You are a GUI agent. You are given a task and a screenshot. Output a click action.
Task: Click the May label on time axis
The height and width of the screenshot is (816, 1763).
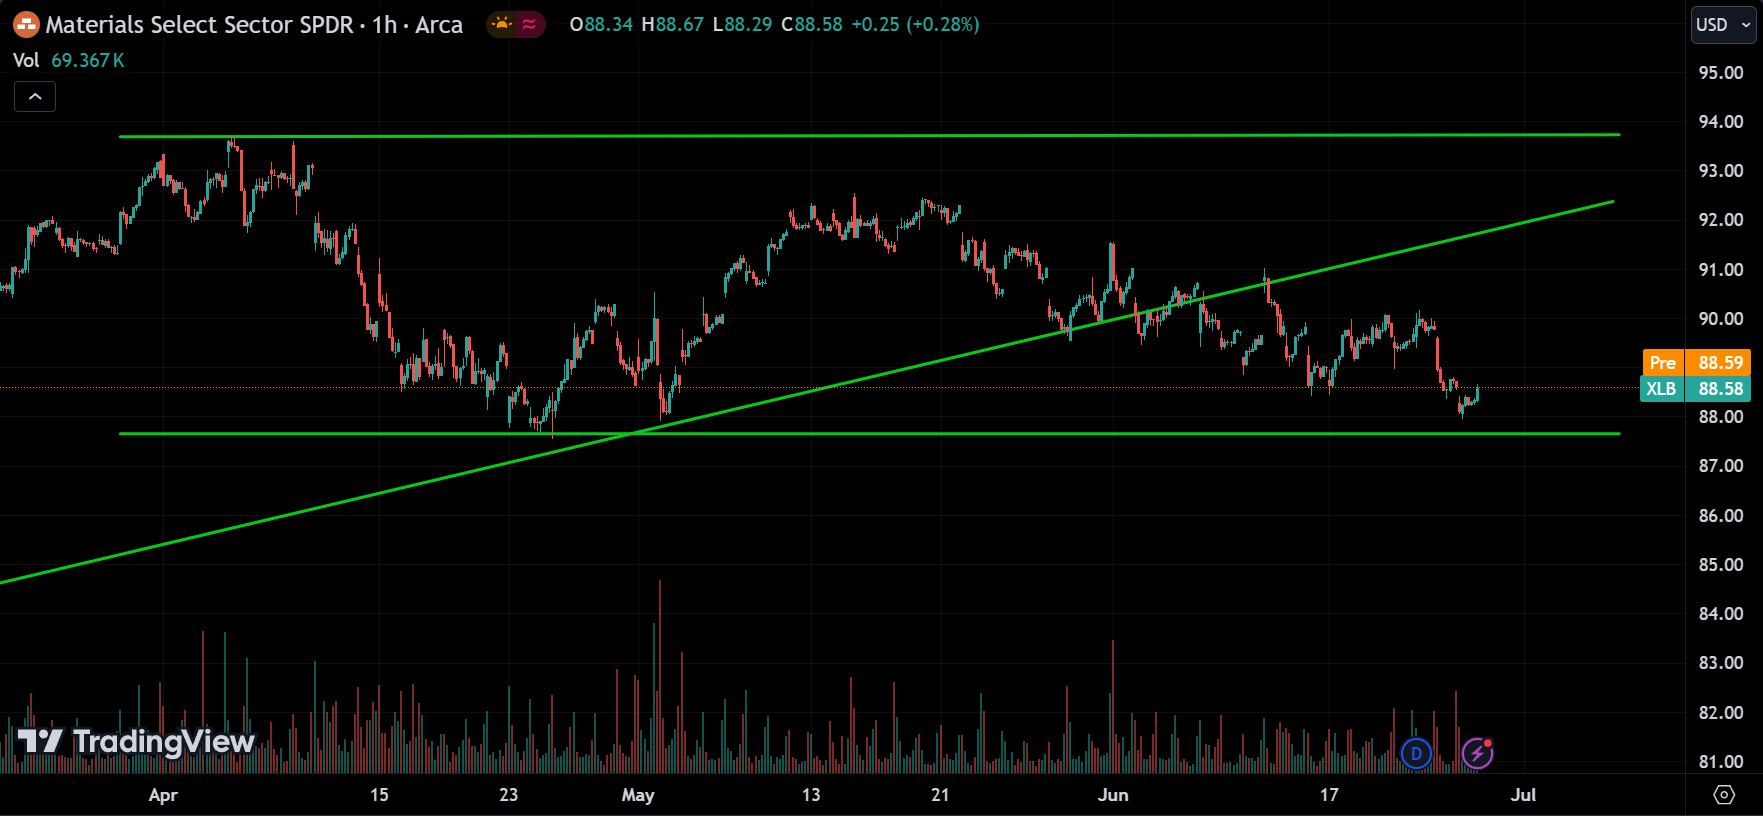pyautogui.click(x=638, y=795)
